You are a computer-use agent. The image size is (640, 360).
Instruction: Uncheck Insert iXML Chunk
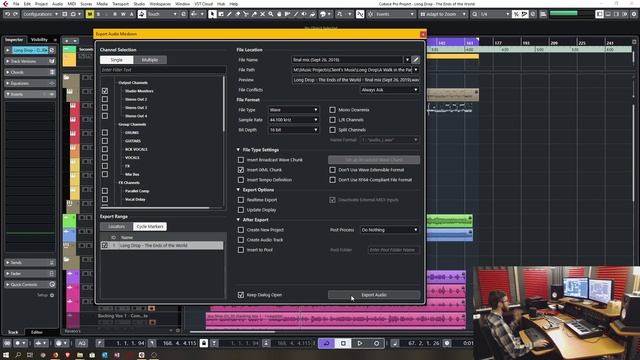(241, 170)
